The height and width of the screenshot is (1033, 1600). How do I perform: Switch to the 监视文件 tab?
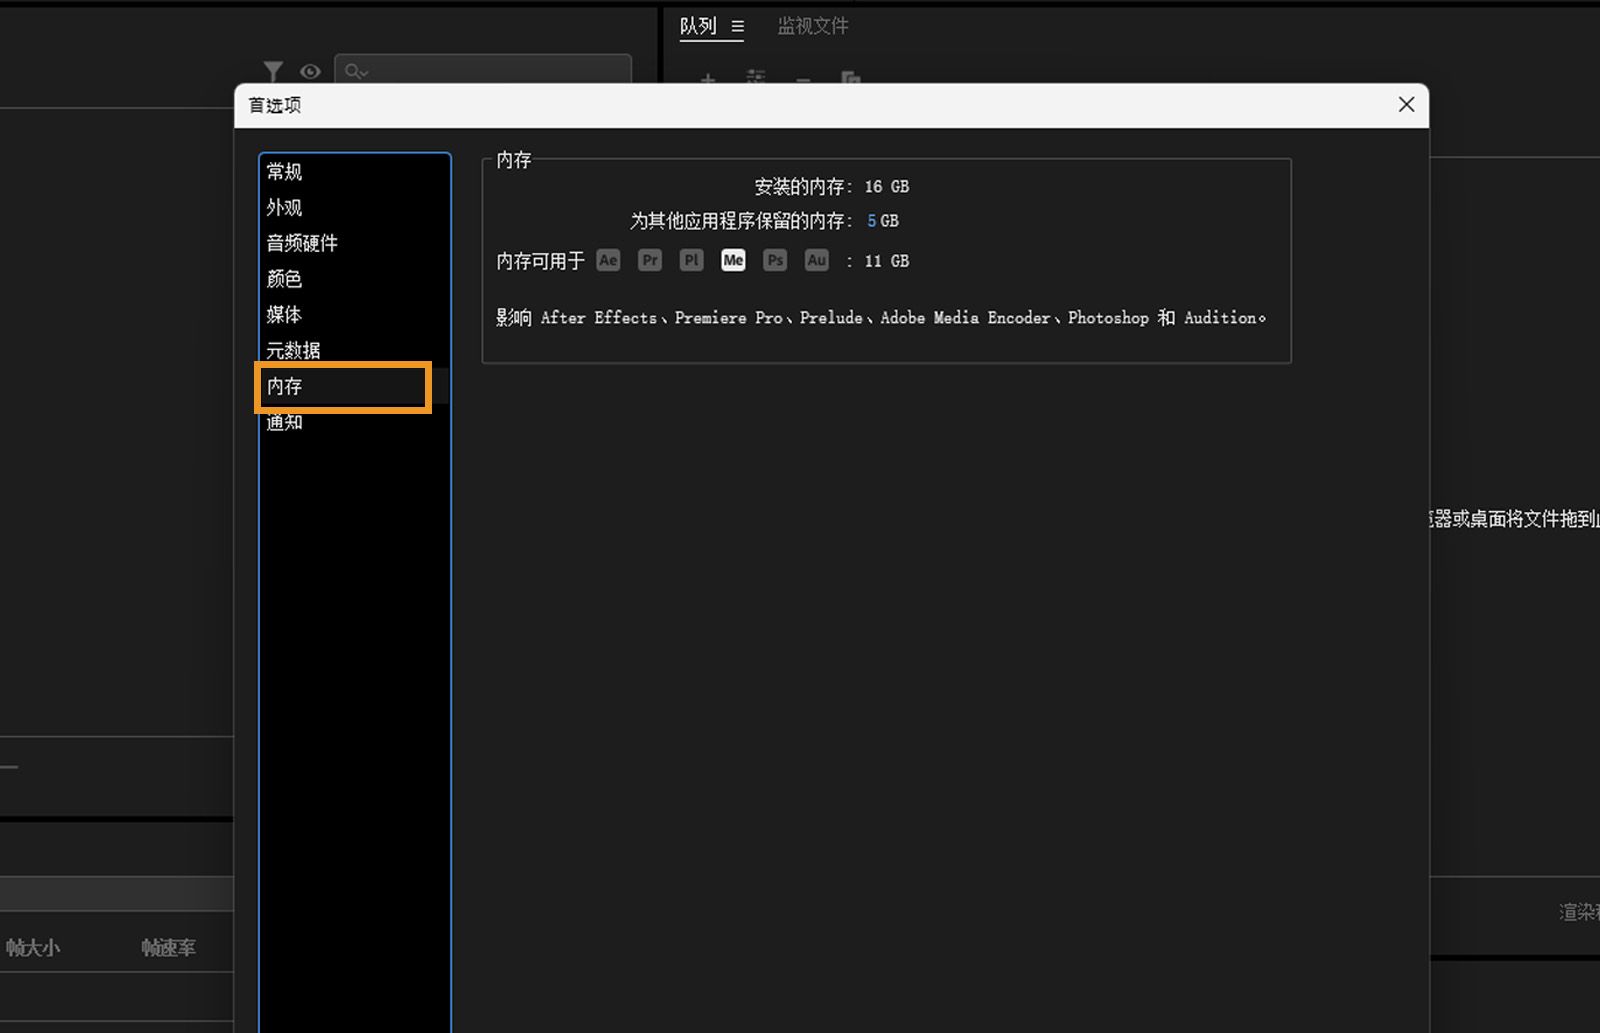tap(812, 26)
